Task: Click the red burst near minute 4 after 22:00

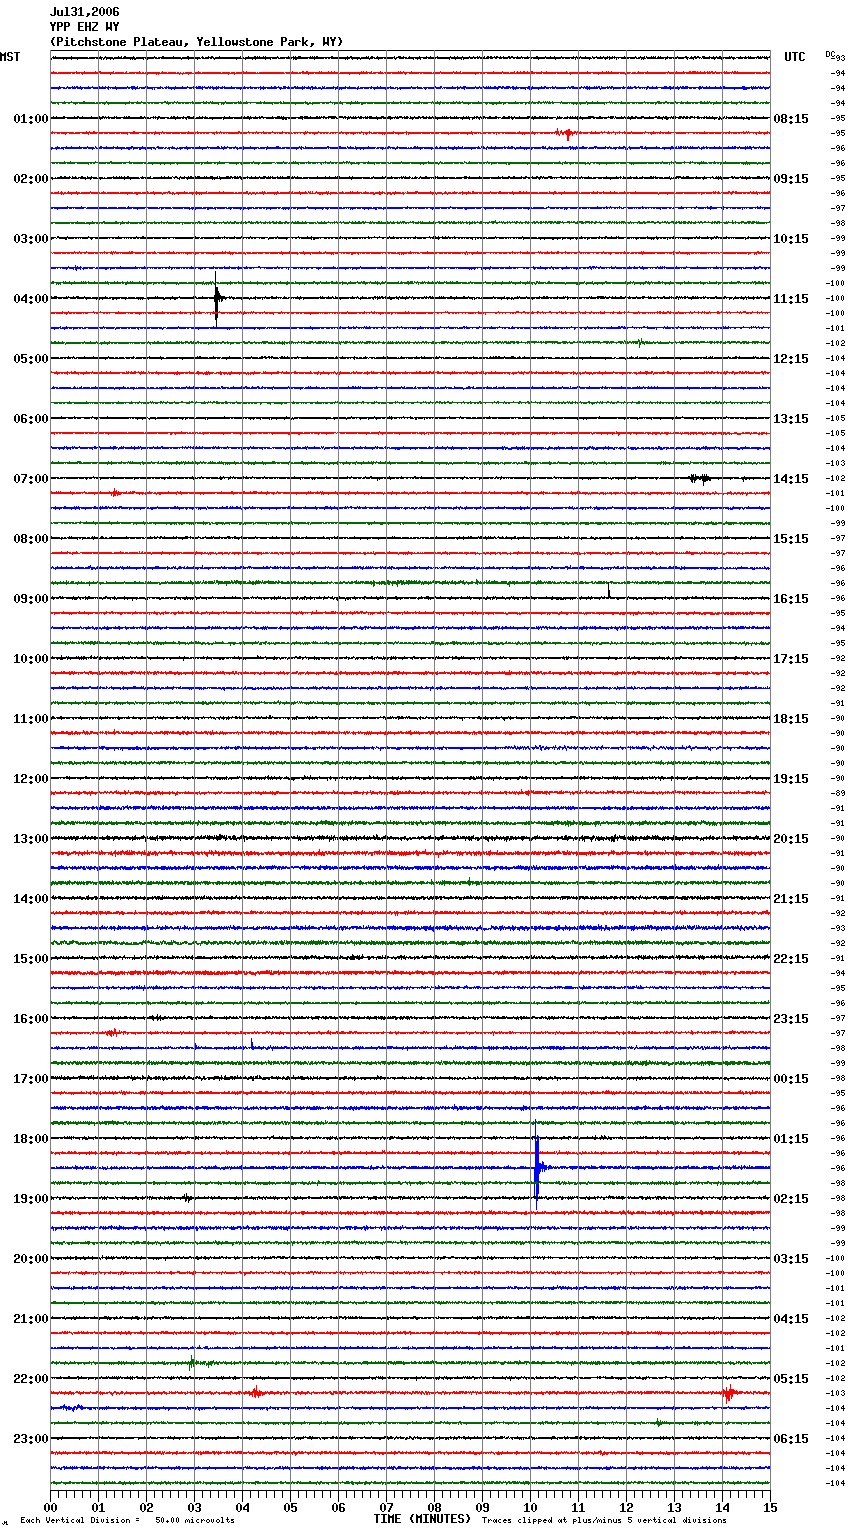Action: tap(255, 1392)
